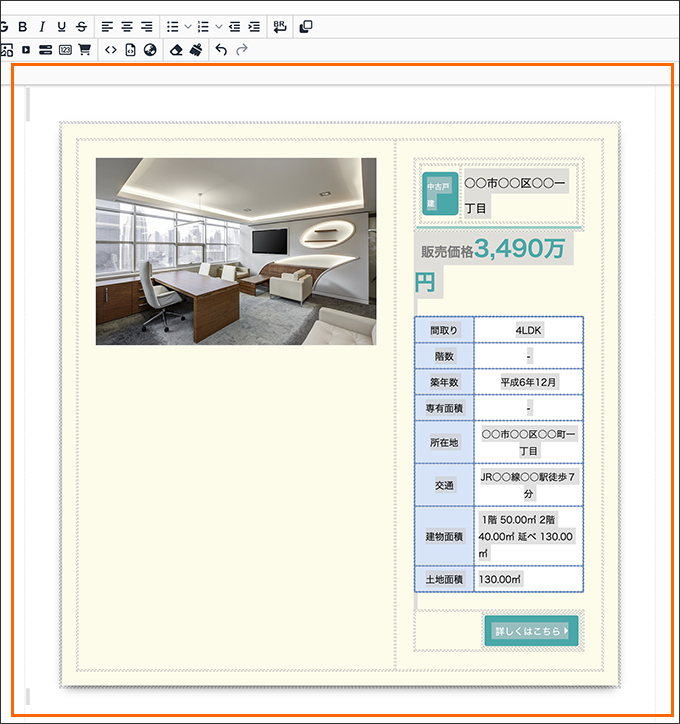
Task: Click the duplicate/copy block icon
Action: (x=306, y=27)
